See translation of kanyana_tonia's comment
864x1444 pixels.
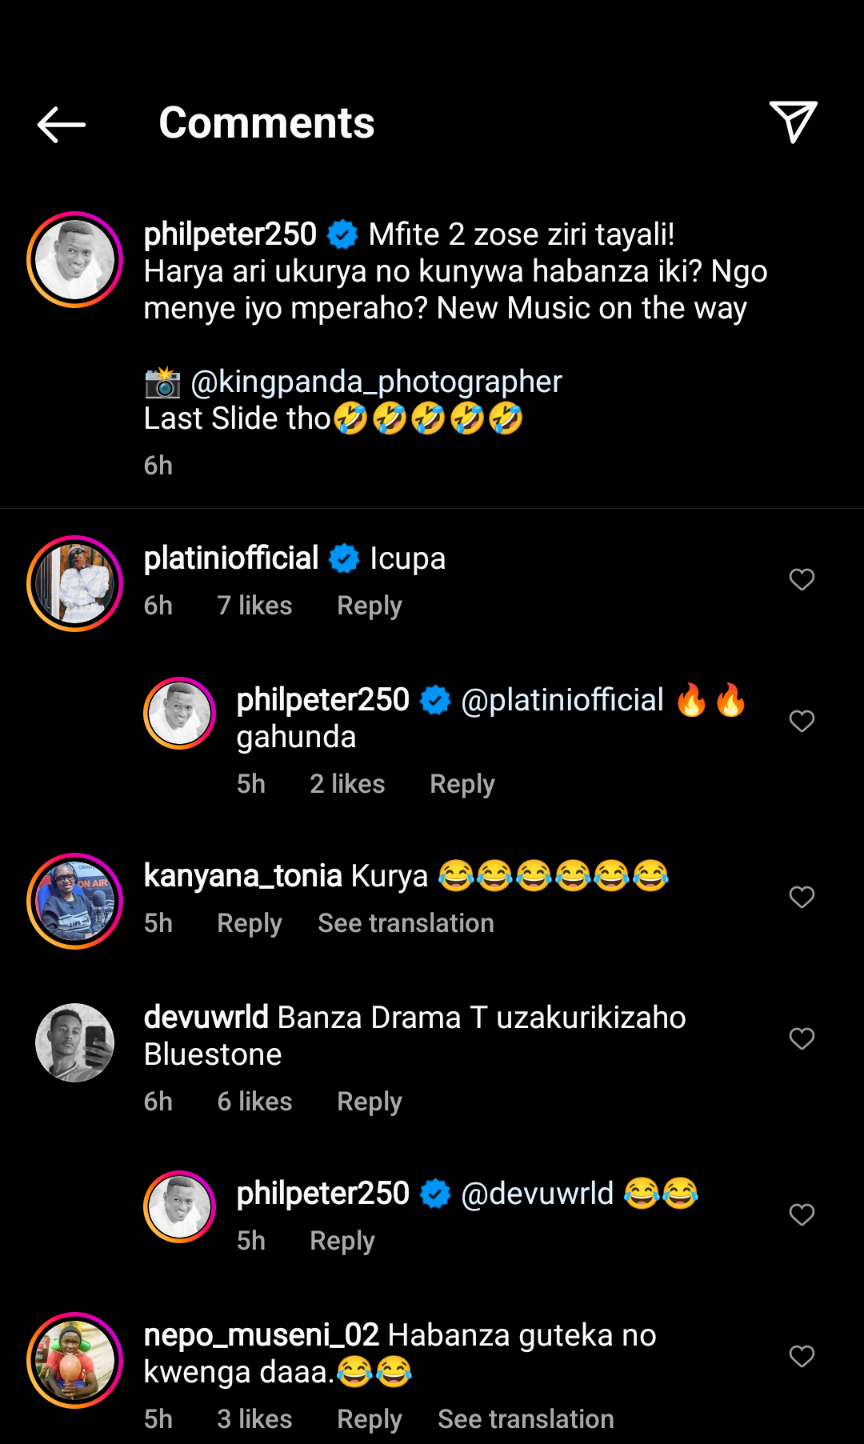405,923
